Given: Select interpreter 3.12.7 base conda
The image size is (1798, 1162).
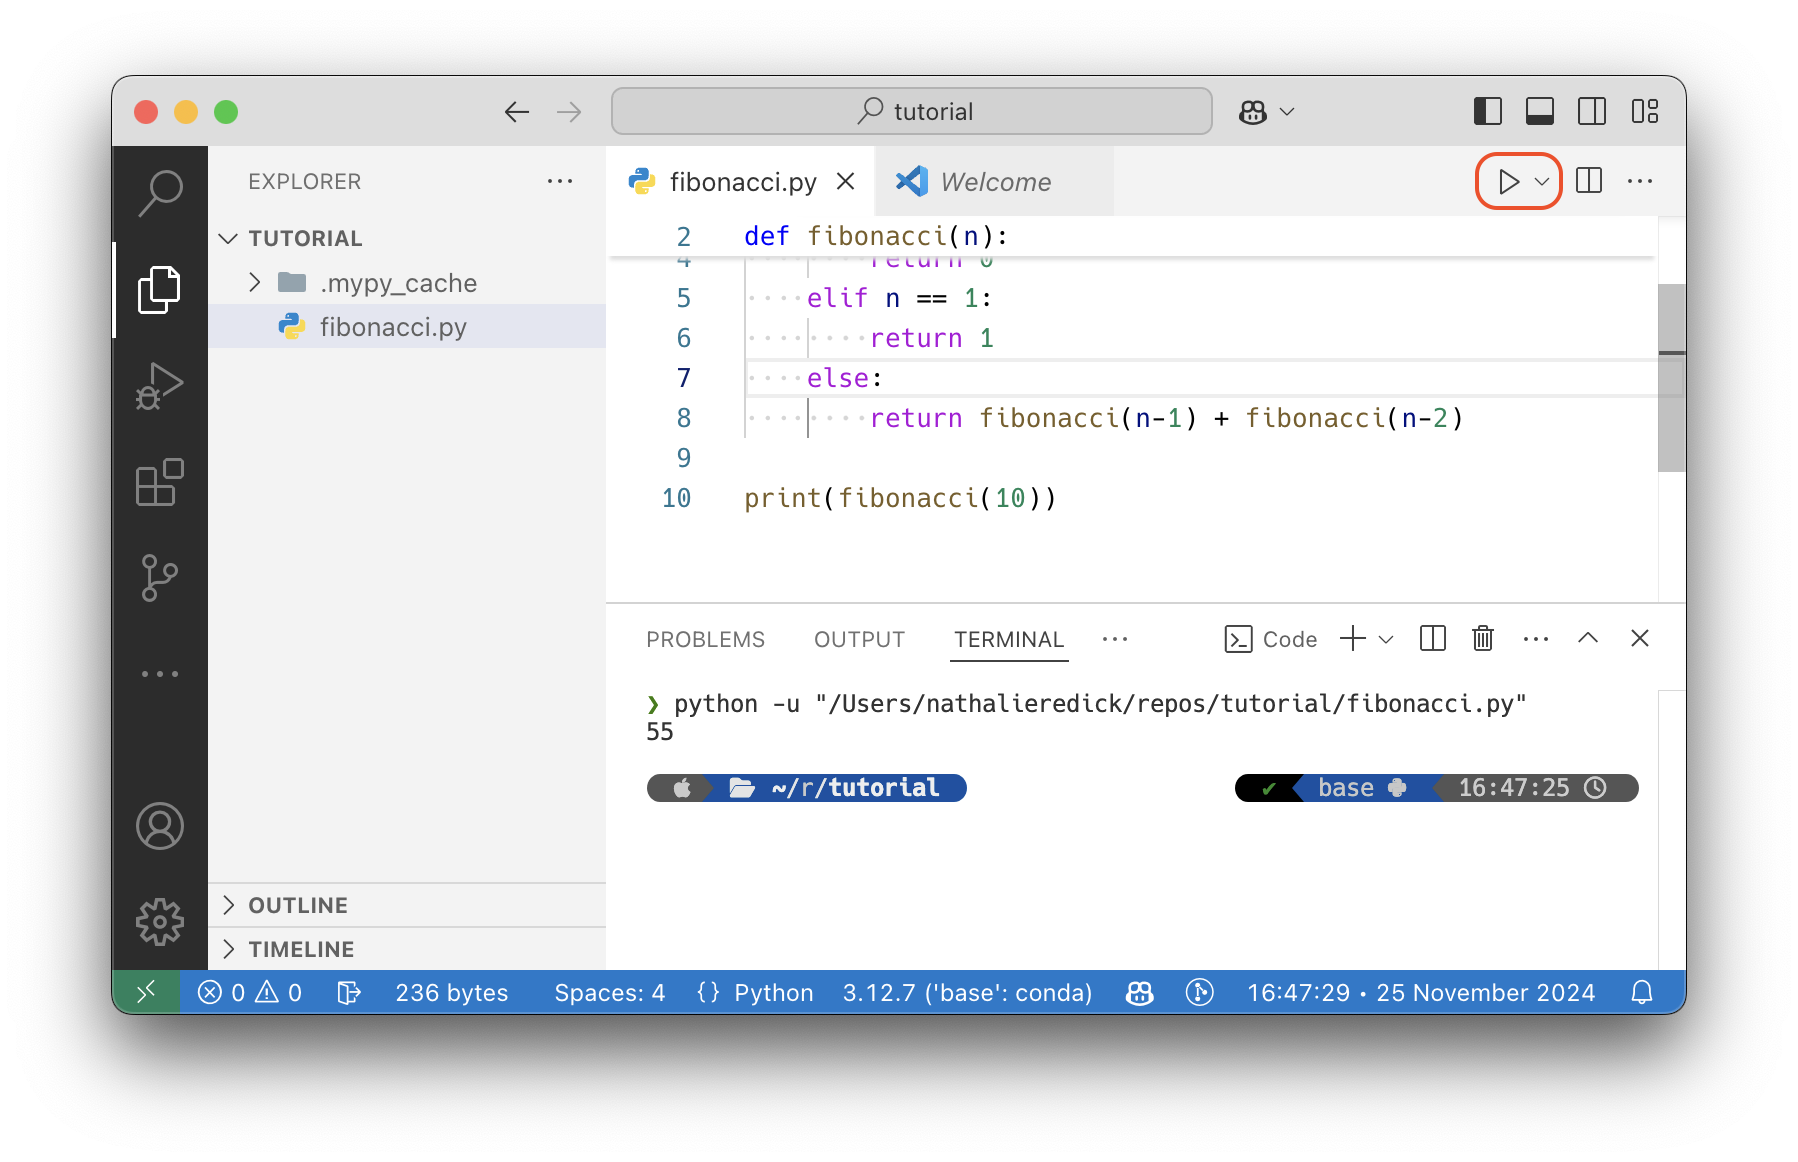Looking at the screenshot, I should [967, 992].
